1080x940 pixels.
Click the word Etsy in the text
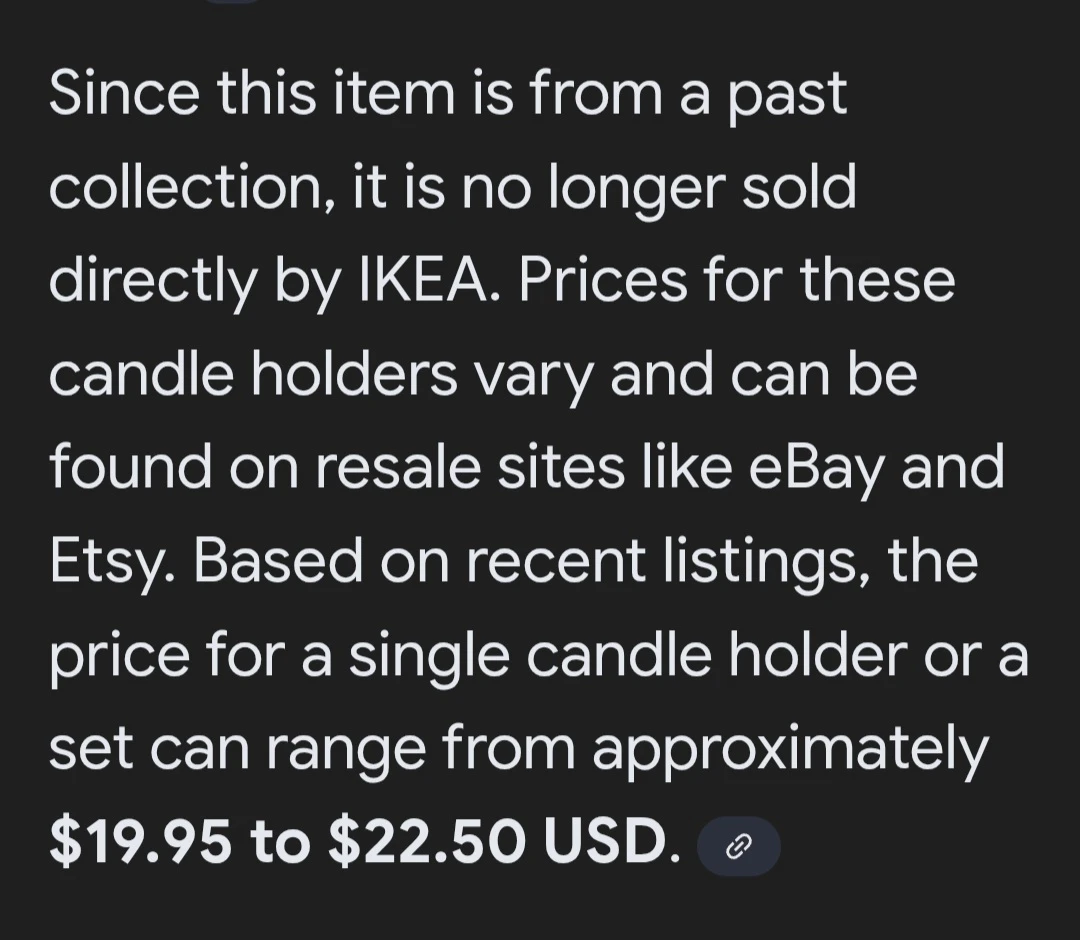click(x=114, y=562)
